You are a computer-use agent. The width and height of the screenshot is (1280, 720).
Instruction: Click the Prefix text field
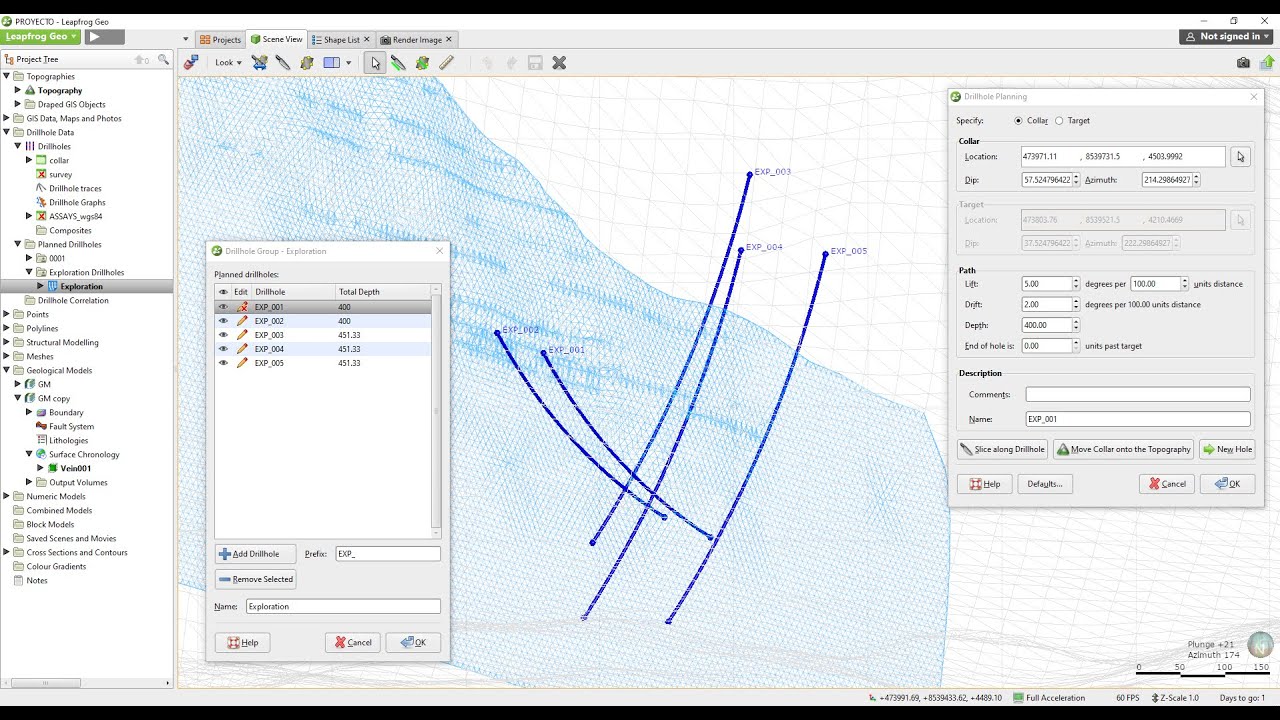coord(388,553)
